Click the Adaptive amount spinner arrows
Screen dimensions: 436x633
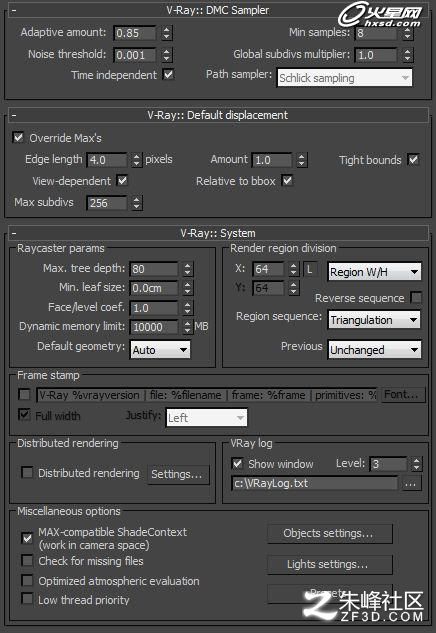[167, 33]
